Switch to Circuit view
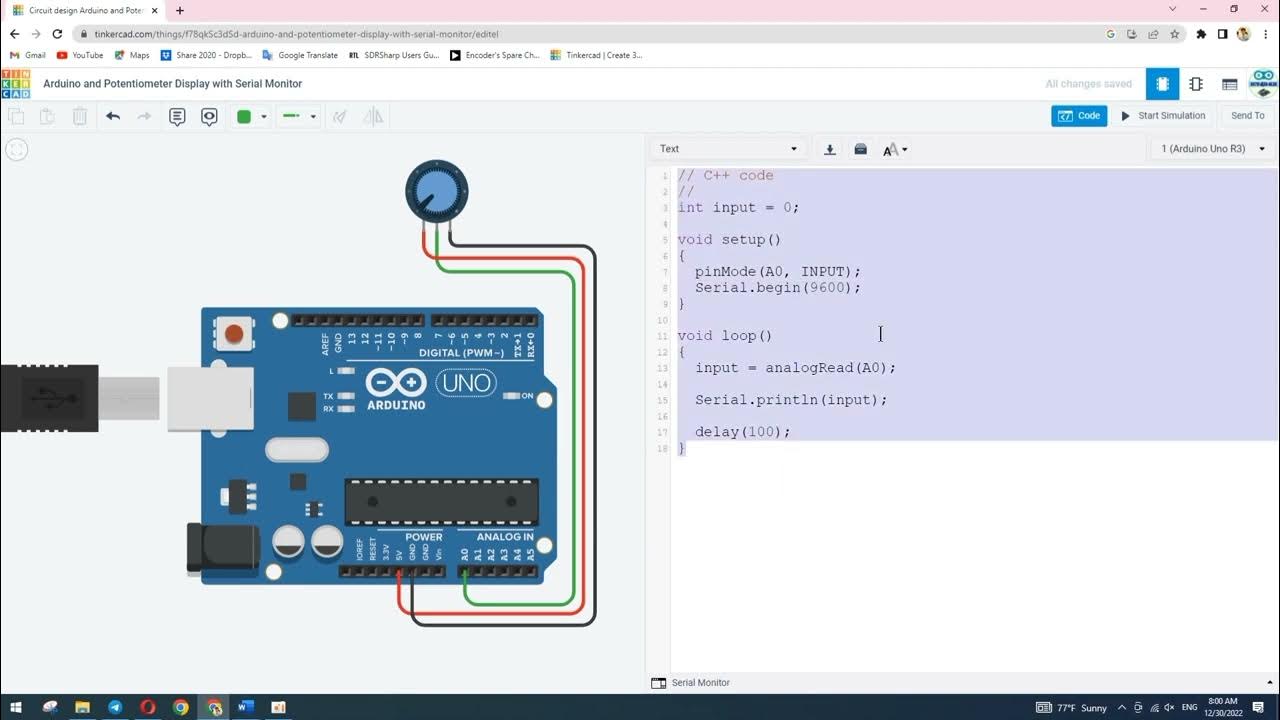The height and width of the screenshot is (720, 1280). (x=1162, y=84)
